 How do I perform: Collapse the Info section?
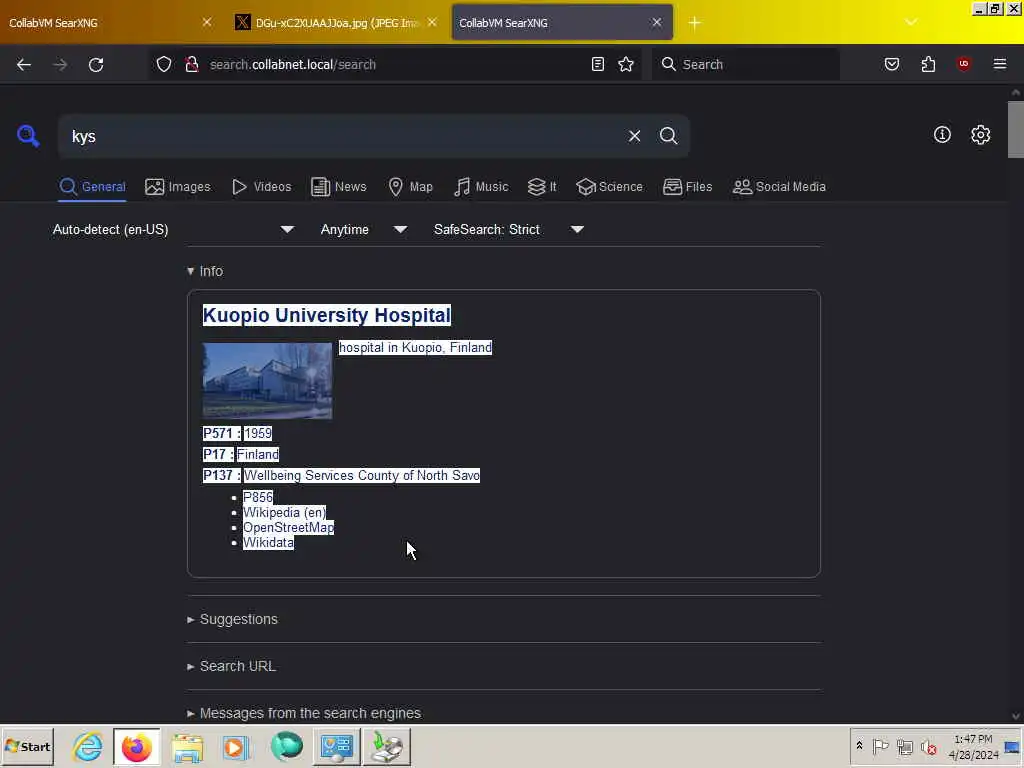pos(205,271)
